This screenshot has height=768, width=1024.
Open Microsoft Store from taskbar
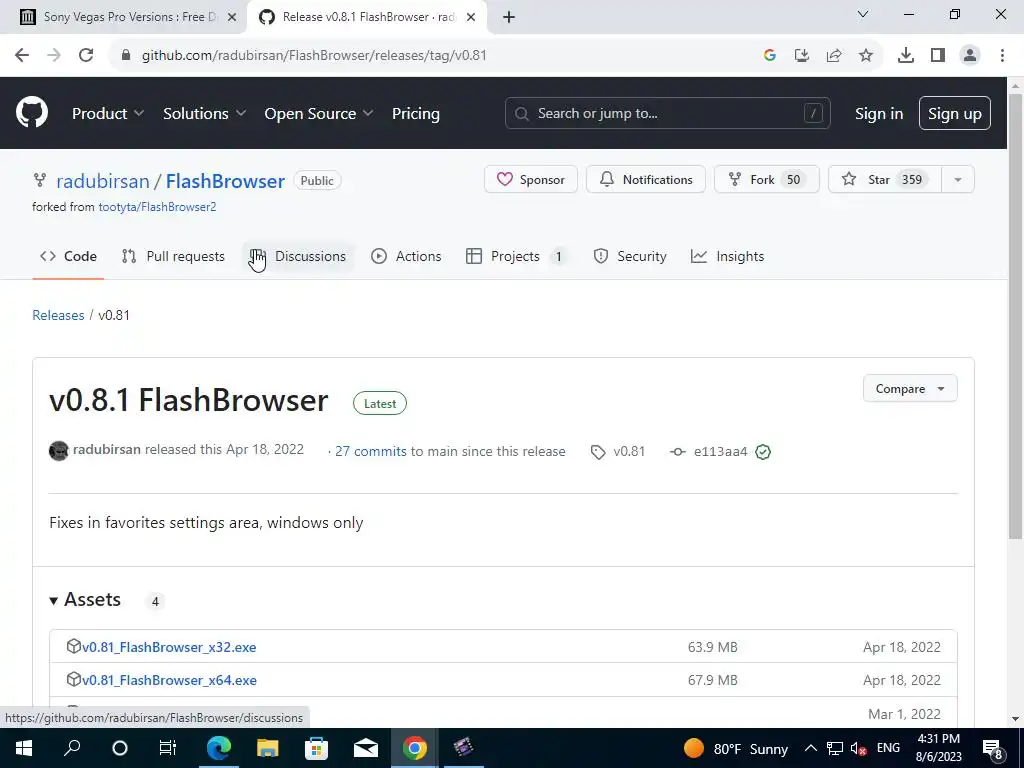[x=316, y=748]
